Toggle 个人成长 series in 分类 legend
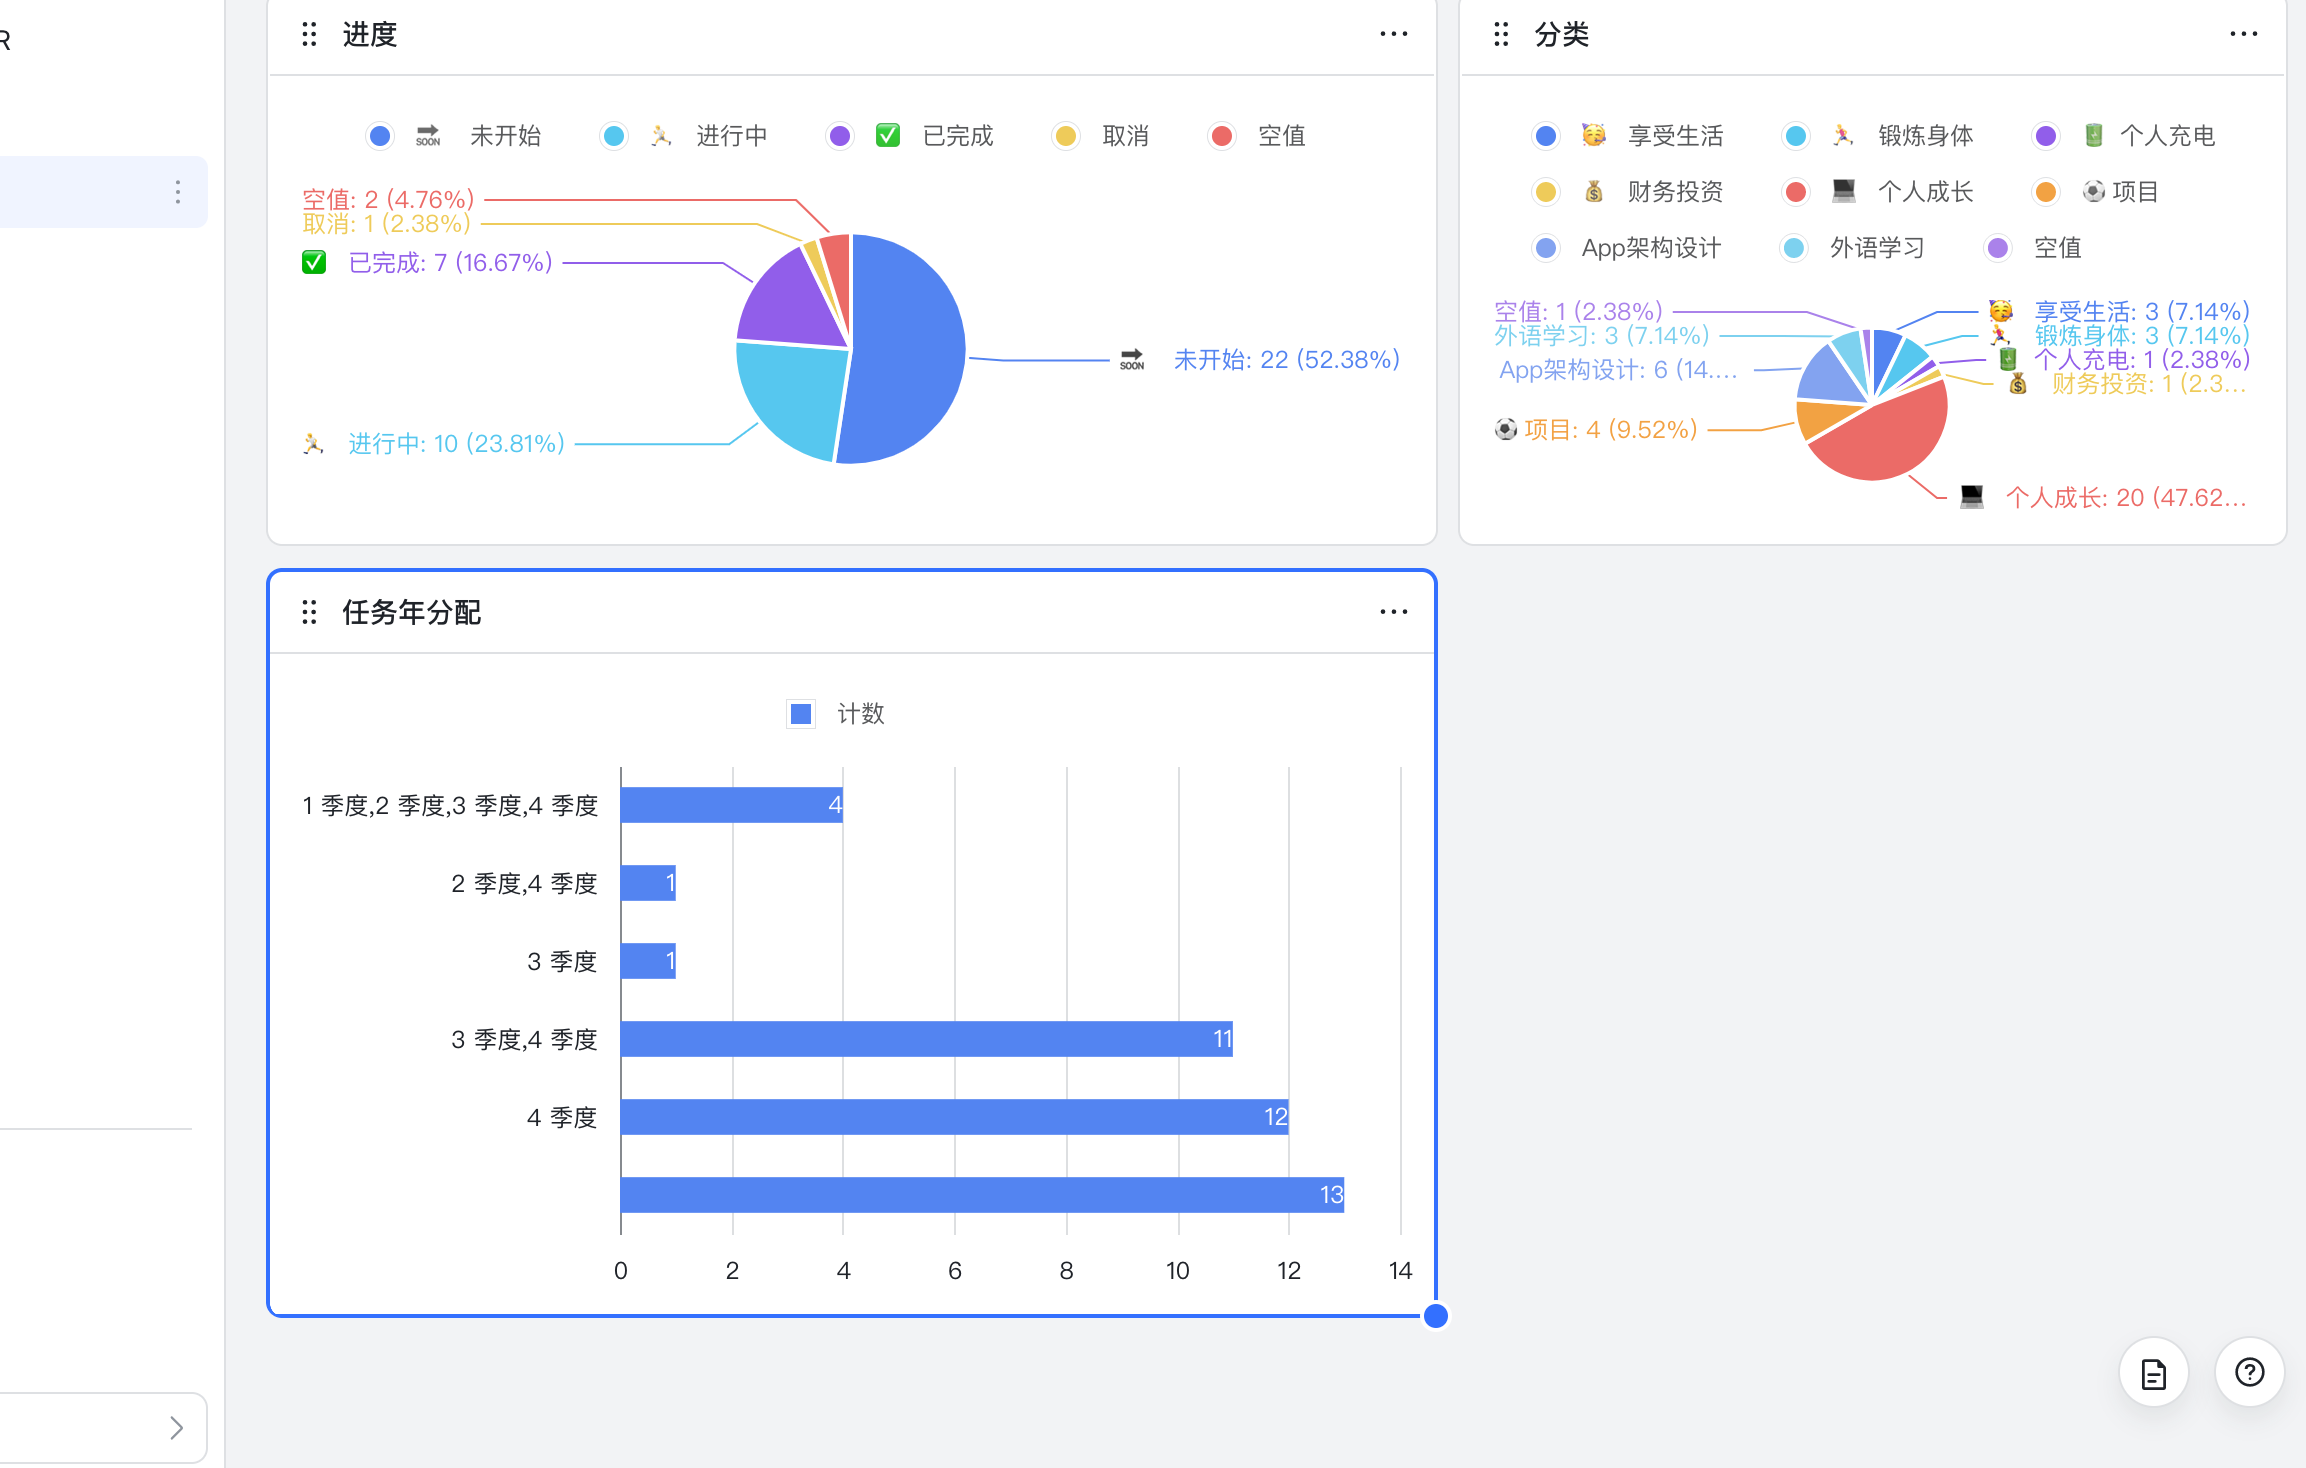2306x1468 pixels. click(1925, 192)
